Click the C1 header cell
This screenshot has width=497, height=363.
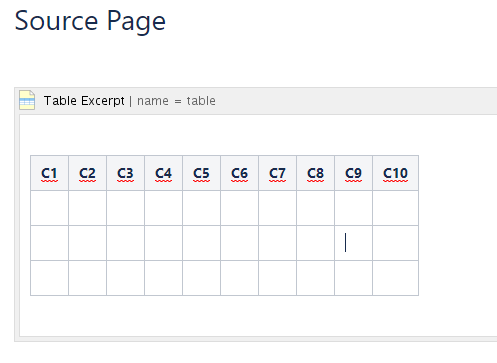(x=49, y=173)
